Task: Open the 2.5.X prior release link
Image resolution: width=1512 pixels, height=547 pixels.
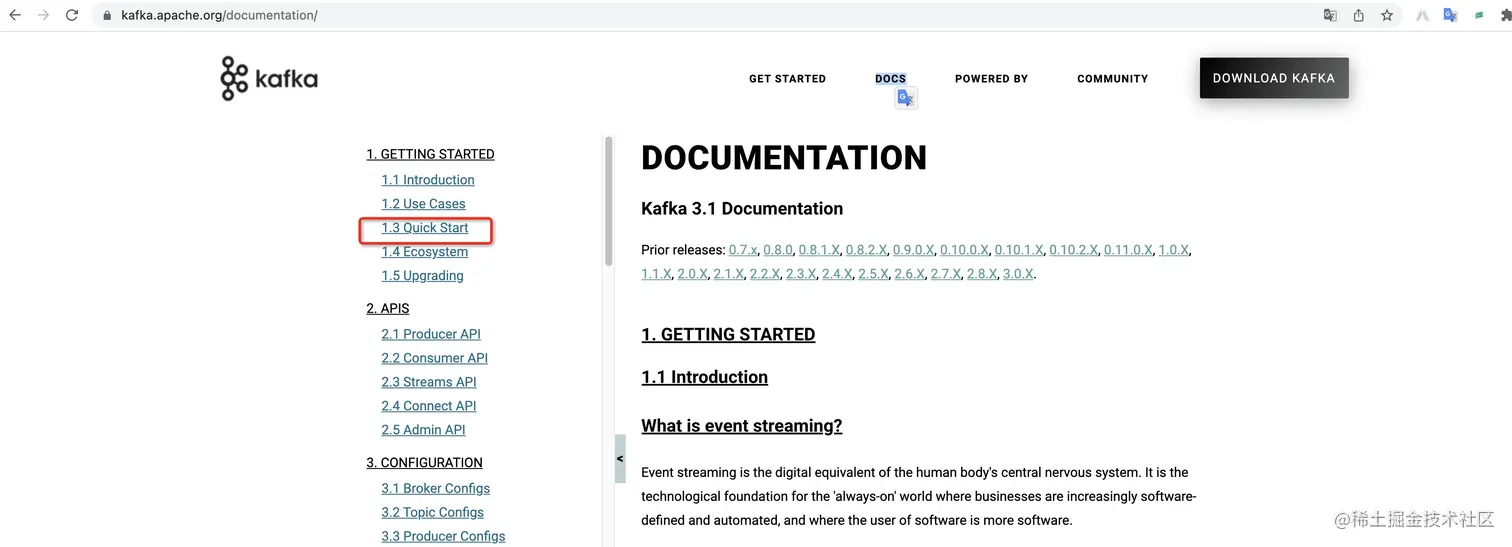Action: [x=873, y=274]
